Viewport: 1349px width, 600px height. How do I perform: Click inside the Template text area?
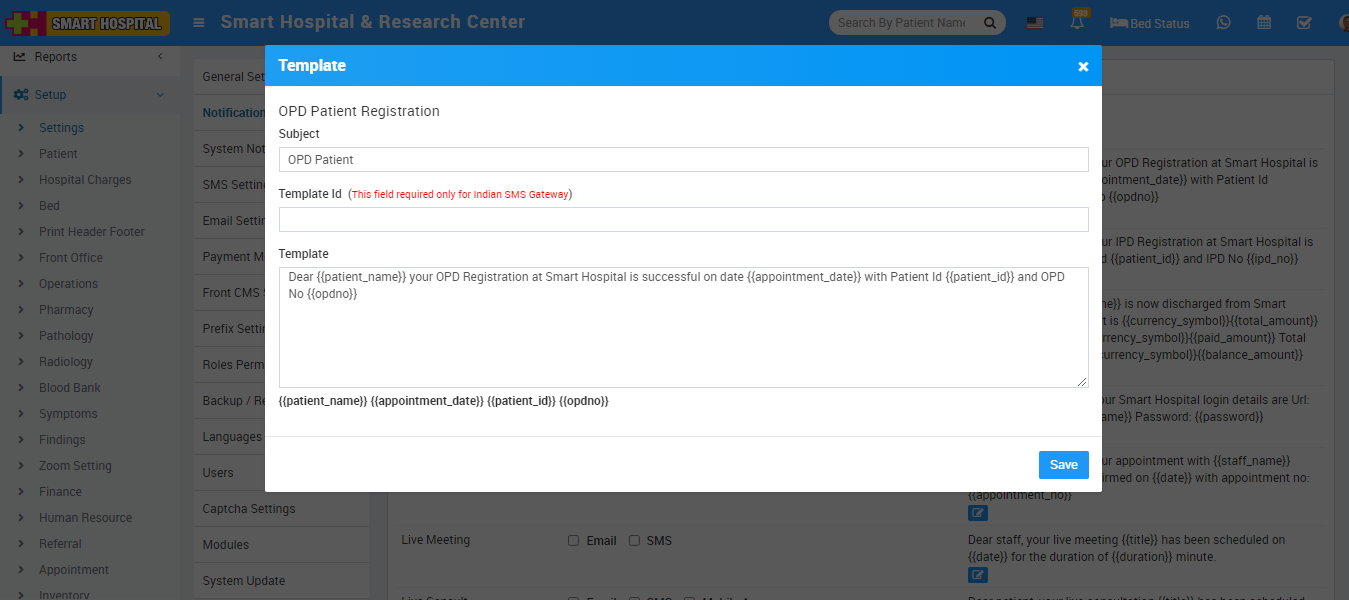coord(683,328)
